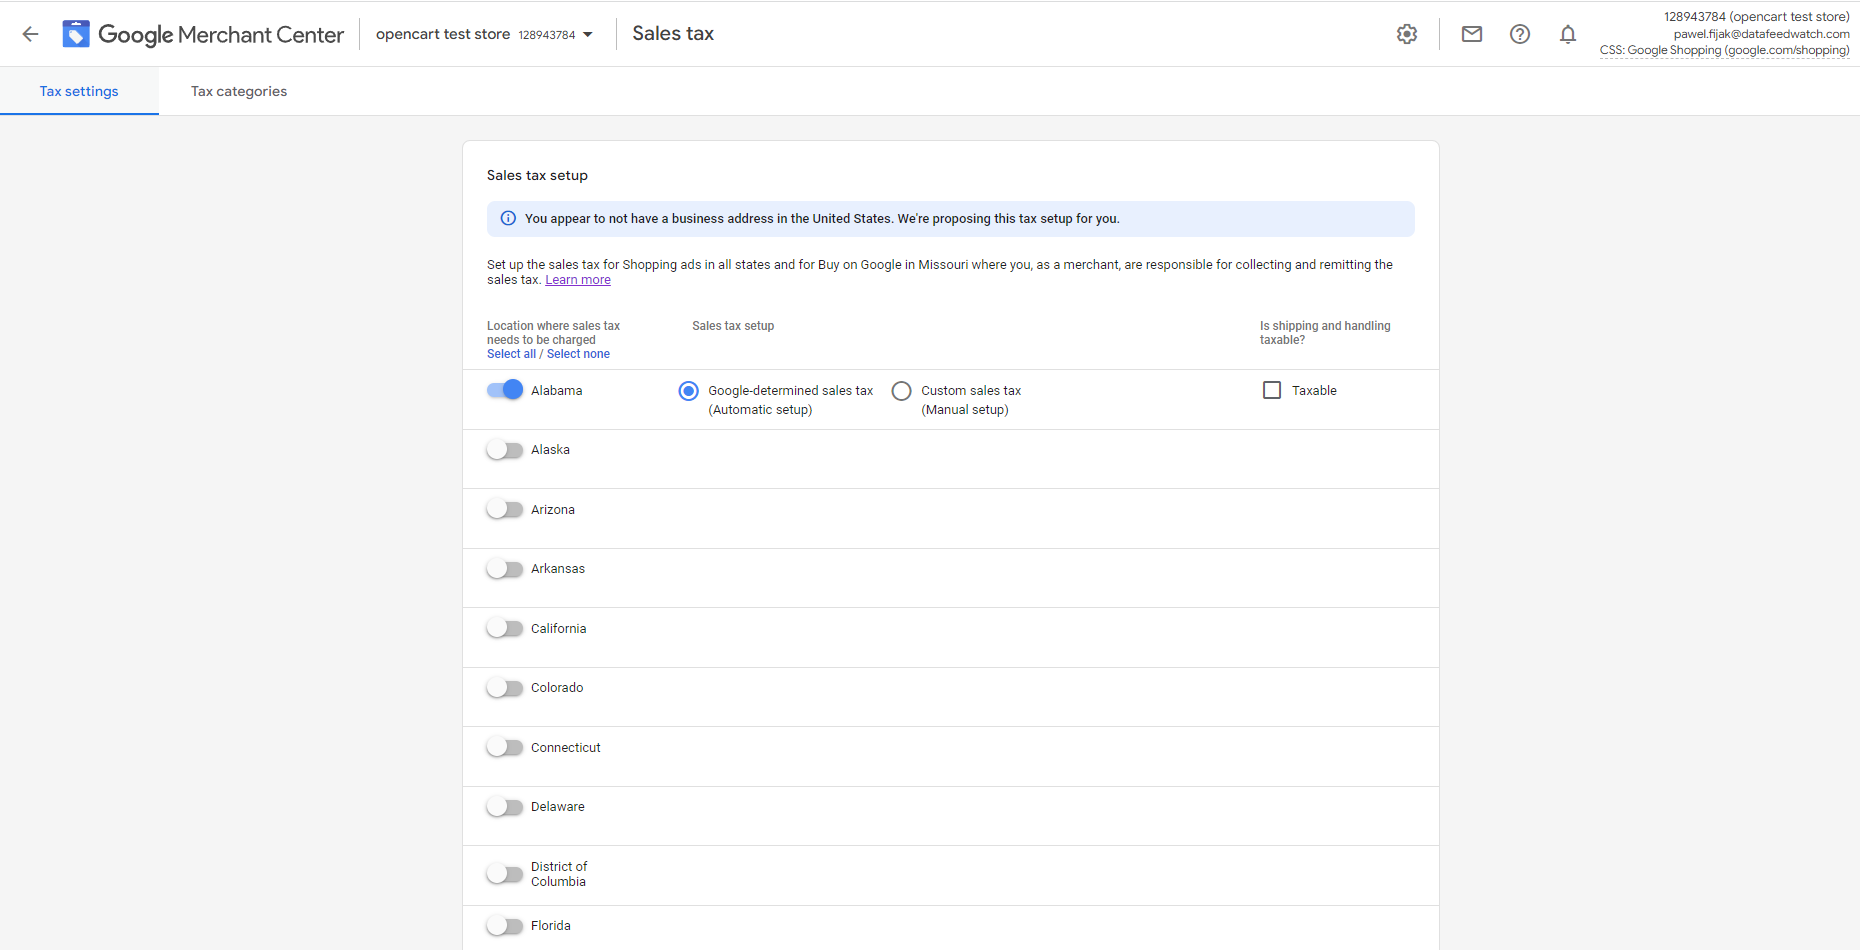Viewport: 1860px width, 950px height.
Task: Enable the California sales tax toggle
Action: point(505,628)
